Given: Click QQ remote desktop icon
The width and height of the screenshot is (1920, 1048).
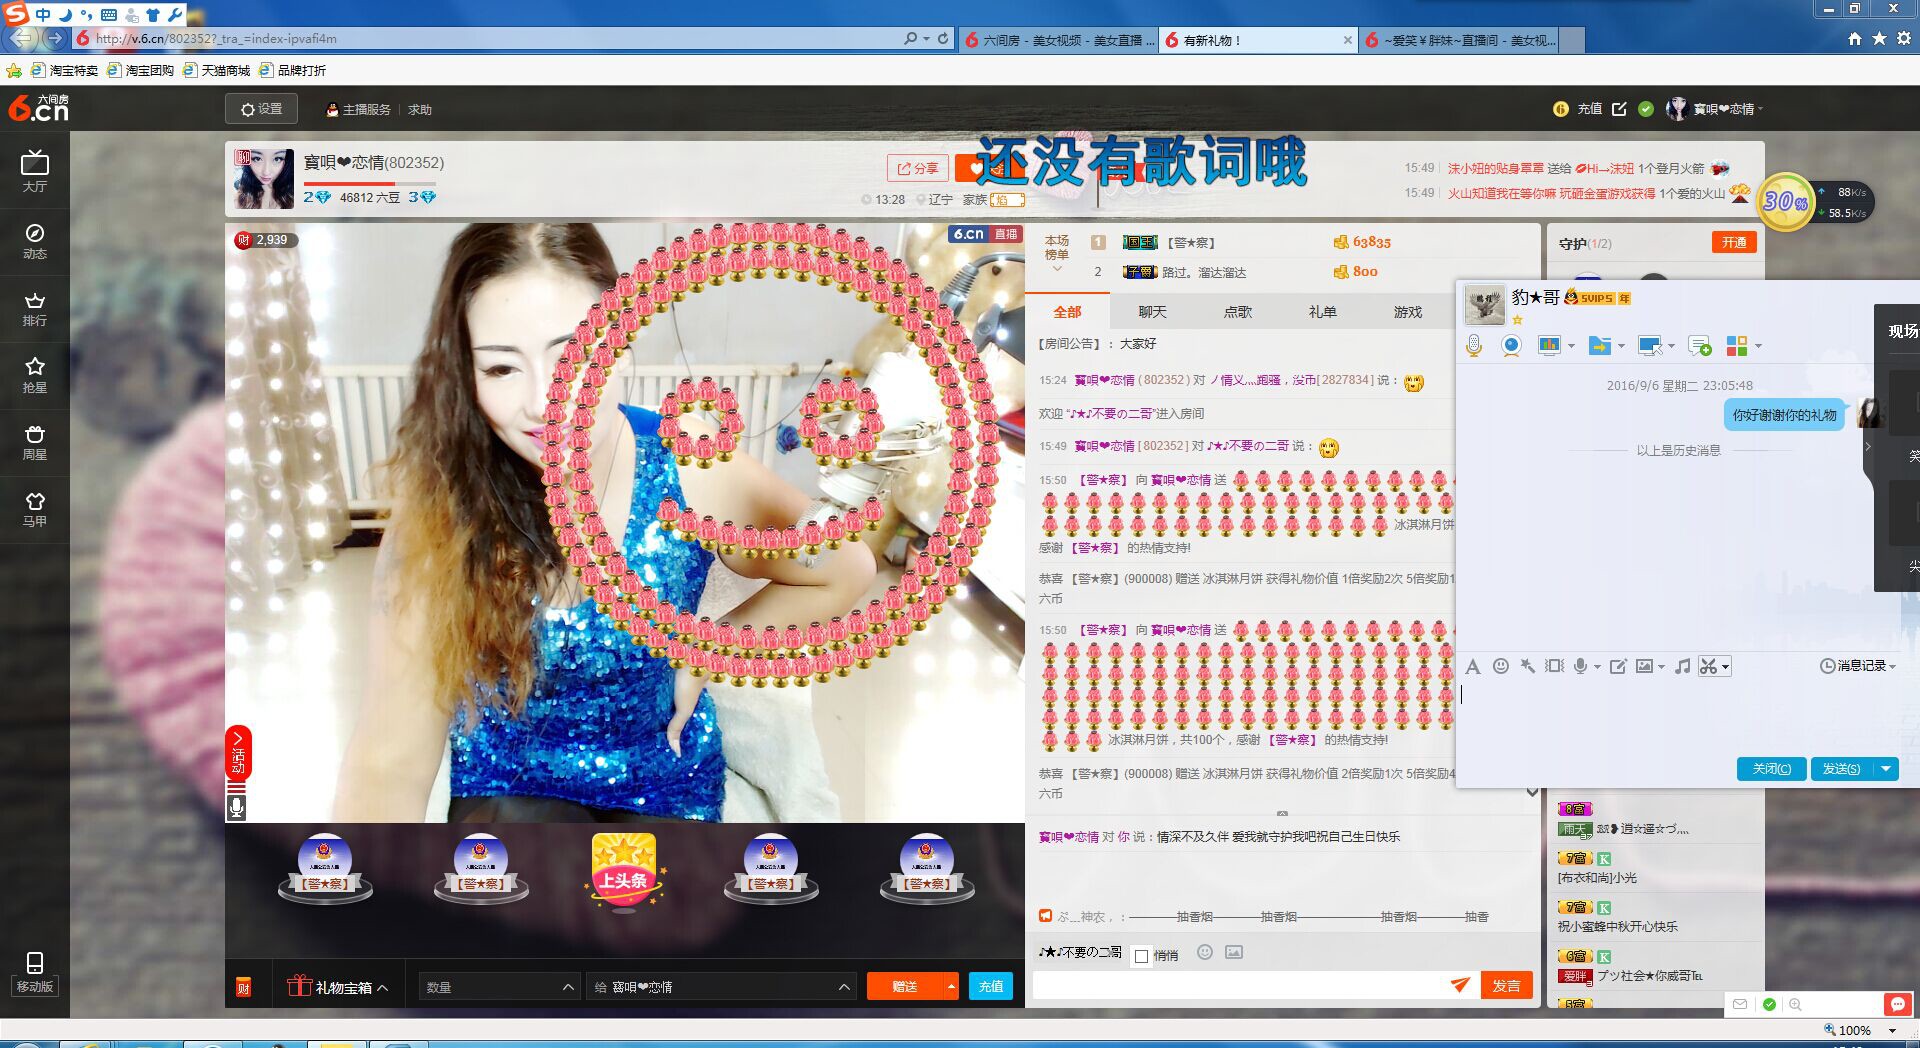Looking at the screenshot, I should point(1650,345).
